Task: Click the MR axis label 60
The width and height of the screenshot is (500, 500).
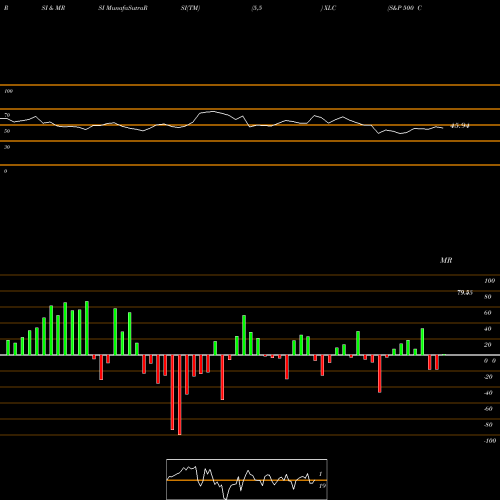Action: coord(488,313)
